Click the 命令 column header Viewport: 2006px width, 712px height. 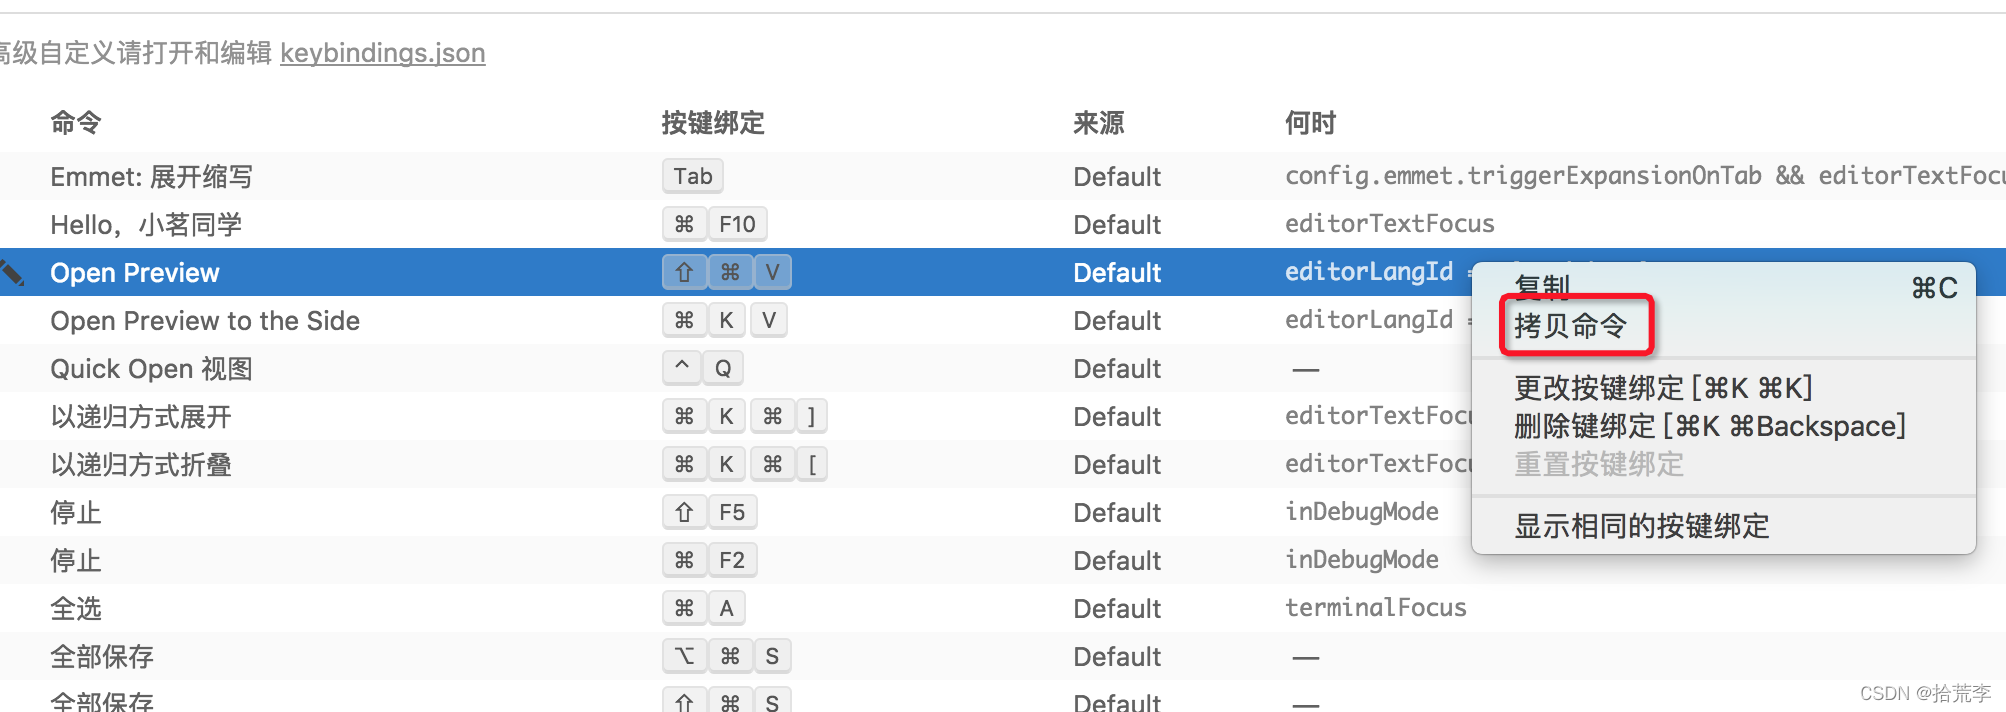pos(76,123)
